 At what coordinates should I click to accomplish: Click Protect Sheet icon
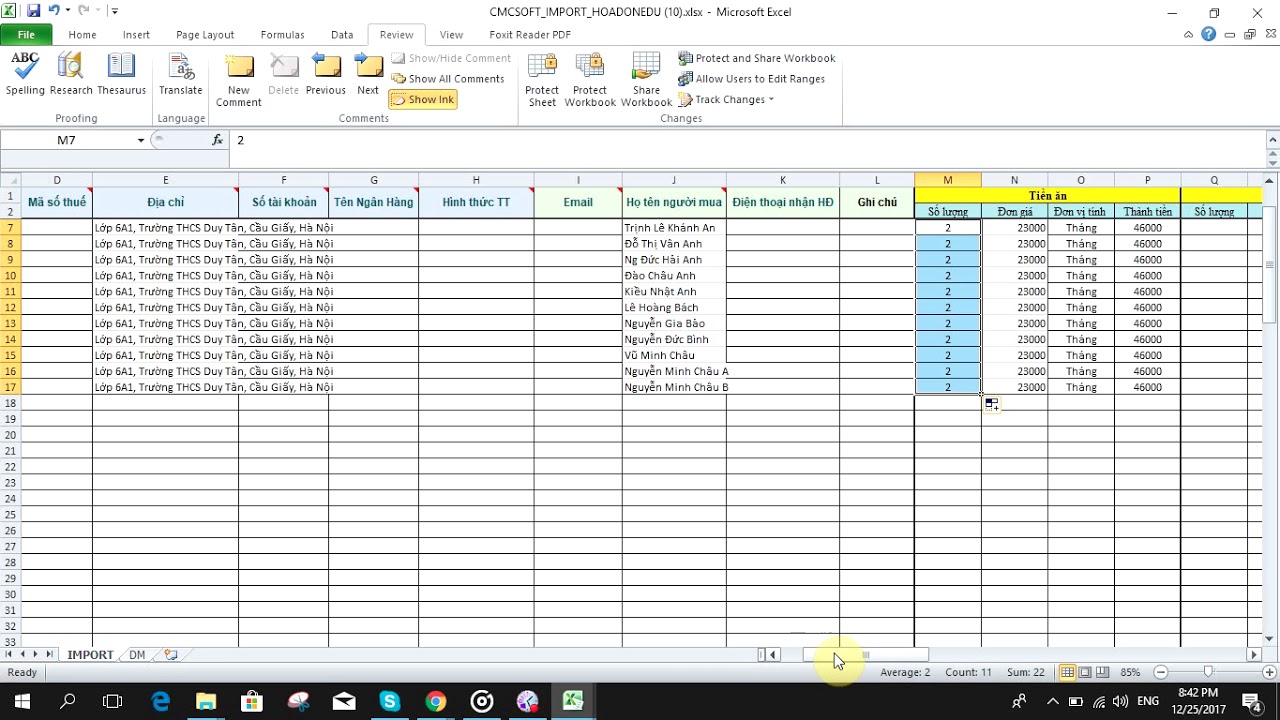point(542,80)
